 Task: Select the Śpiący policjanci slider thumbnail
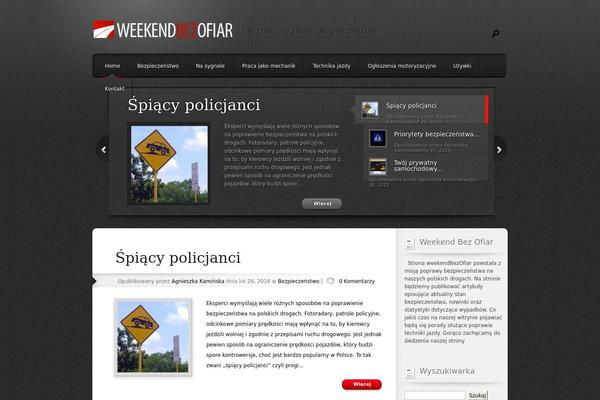tap(370, 109)
